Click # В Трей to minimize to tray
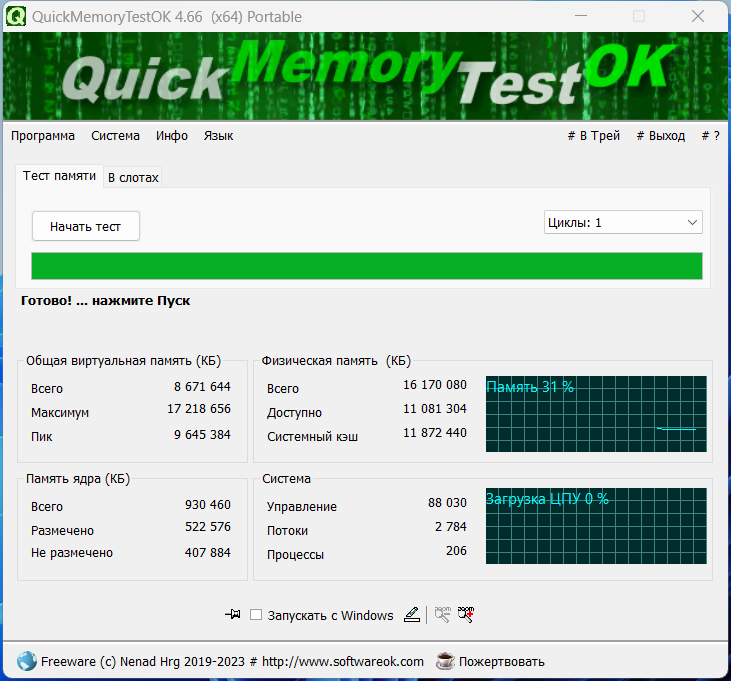 [x=593, y=136]
